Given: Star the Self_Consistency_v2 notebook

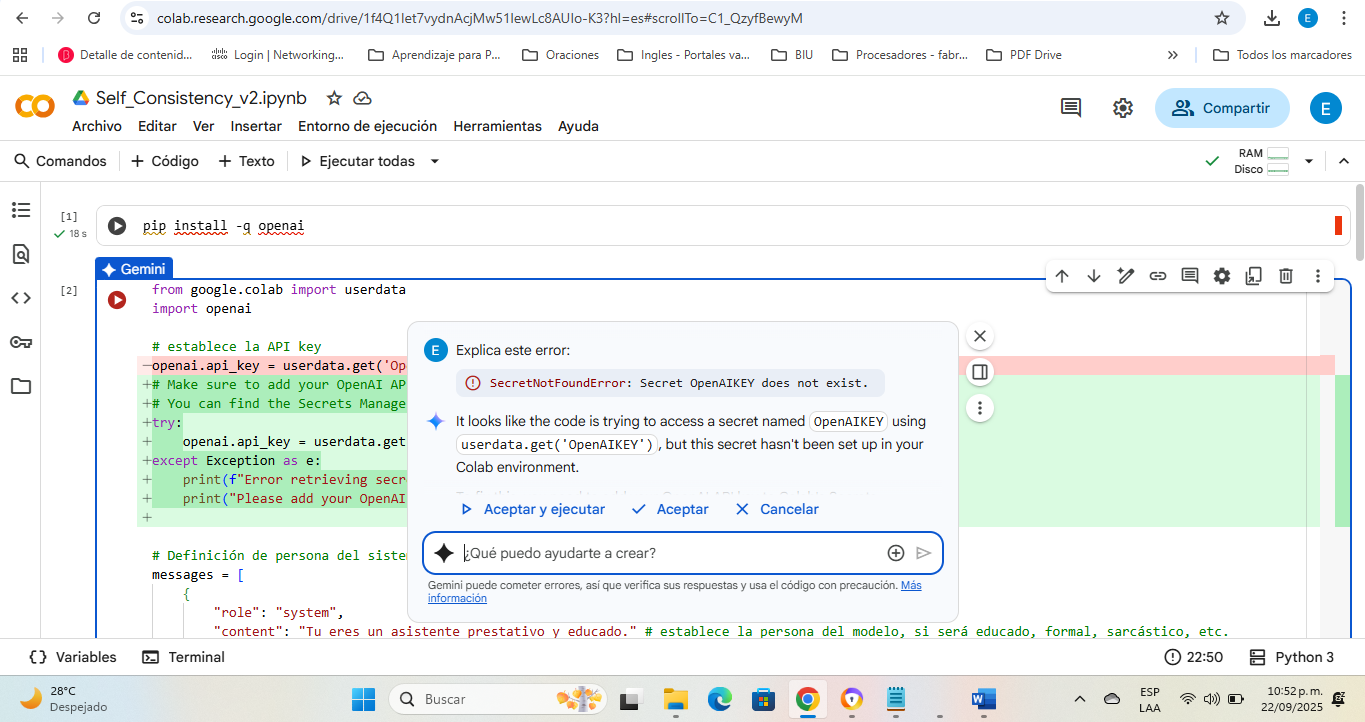Looking at the screenshot, I should tap(334, 98).
